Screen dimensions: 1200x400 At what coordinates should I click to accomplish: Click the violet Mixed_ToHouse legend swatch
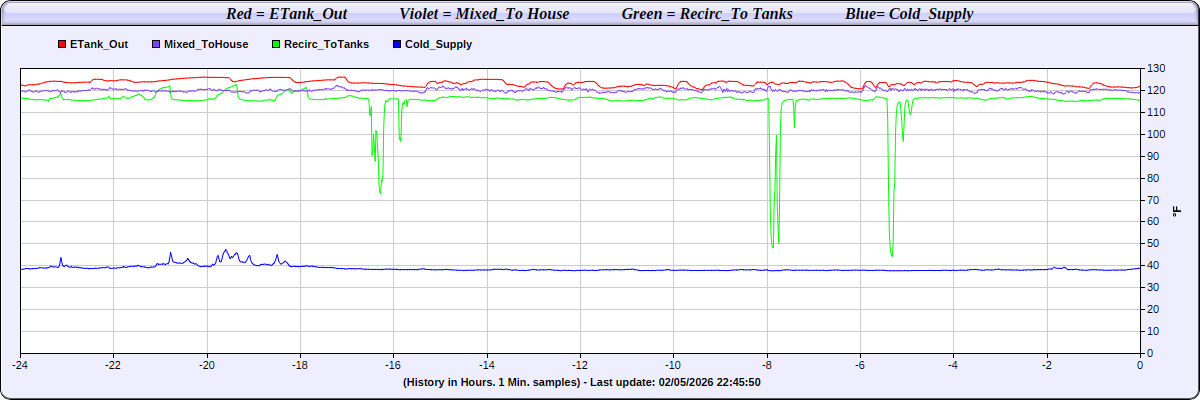tap(155, 45)
